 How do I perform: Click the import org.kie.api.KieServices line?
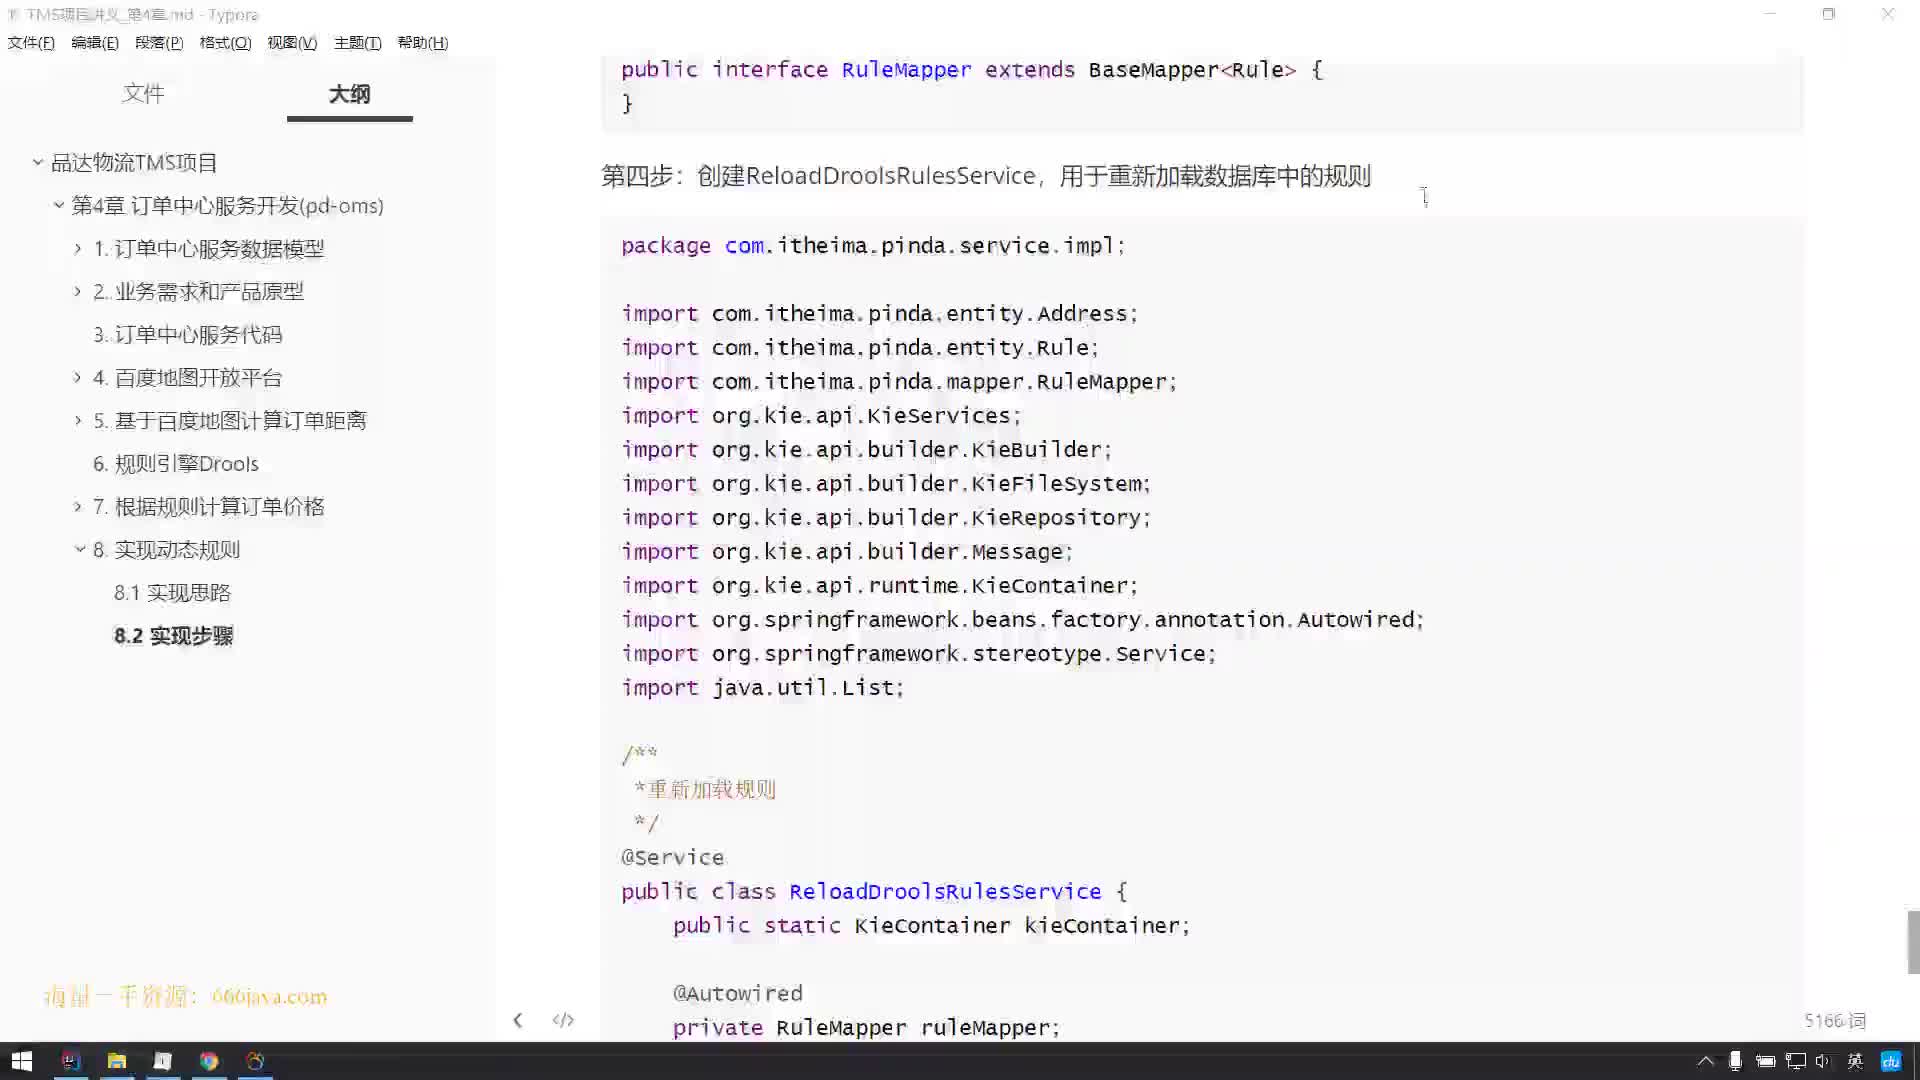(821, 416)
